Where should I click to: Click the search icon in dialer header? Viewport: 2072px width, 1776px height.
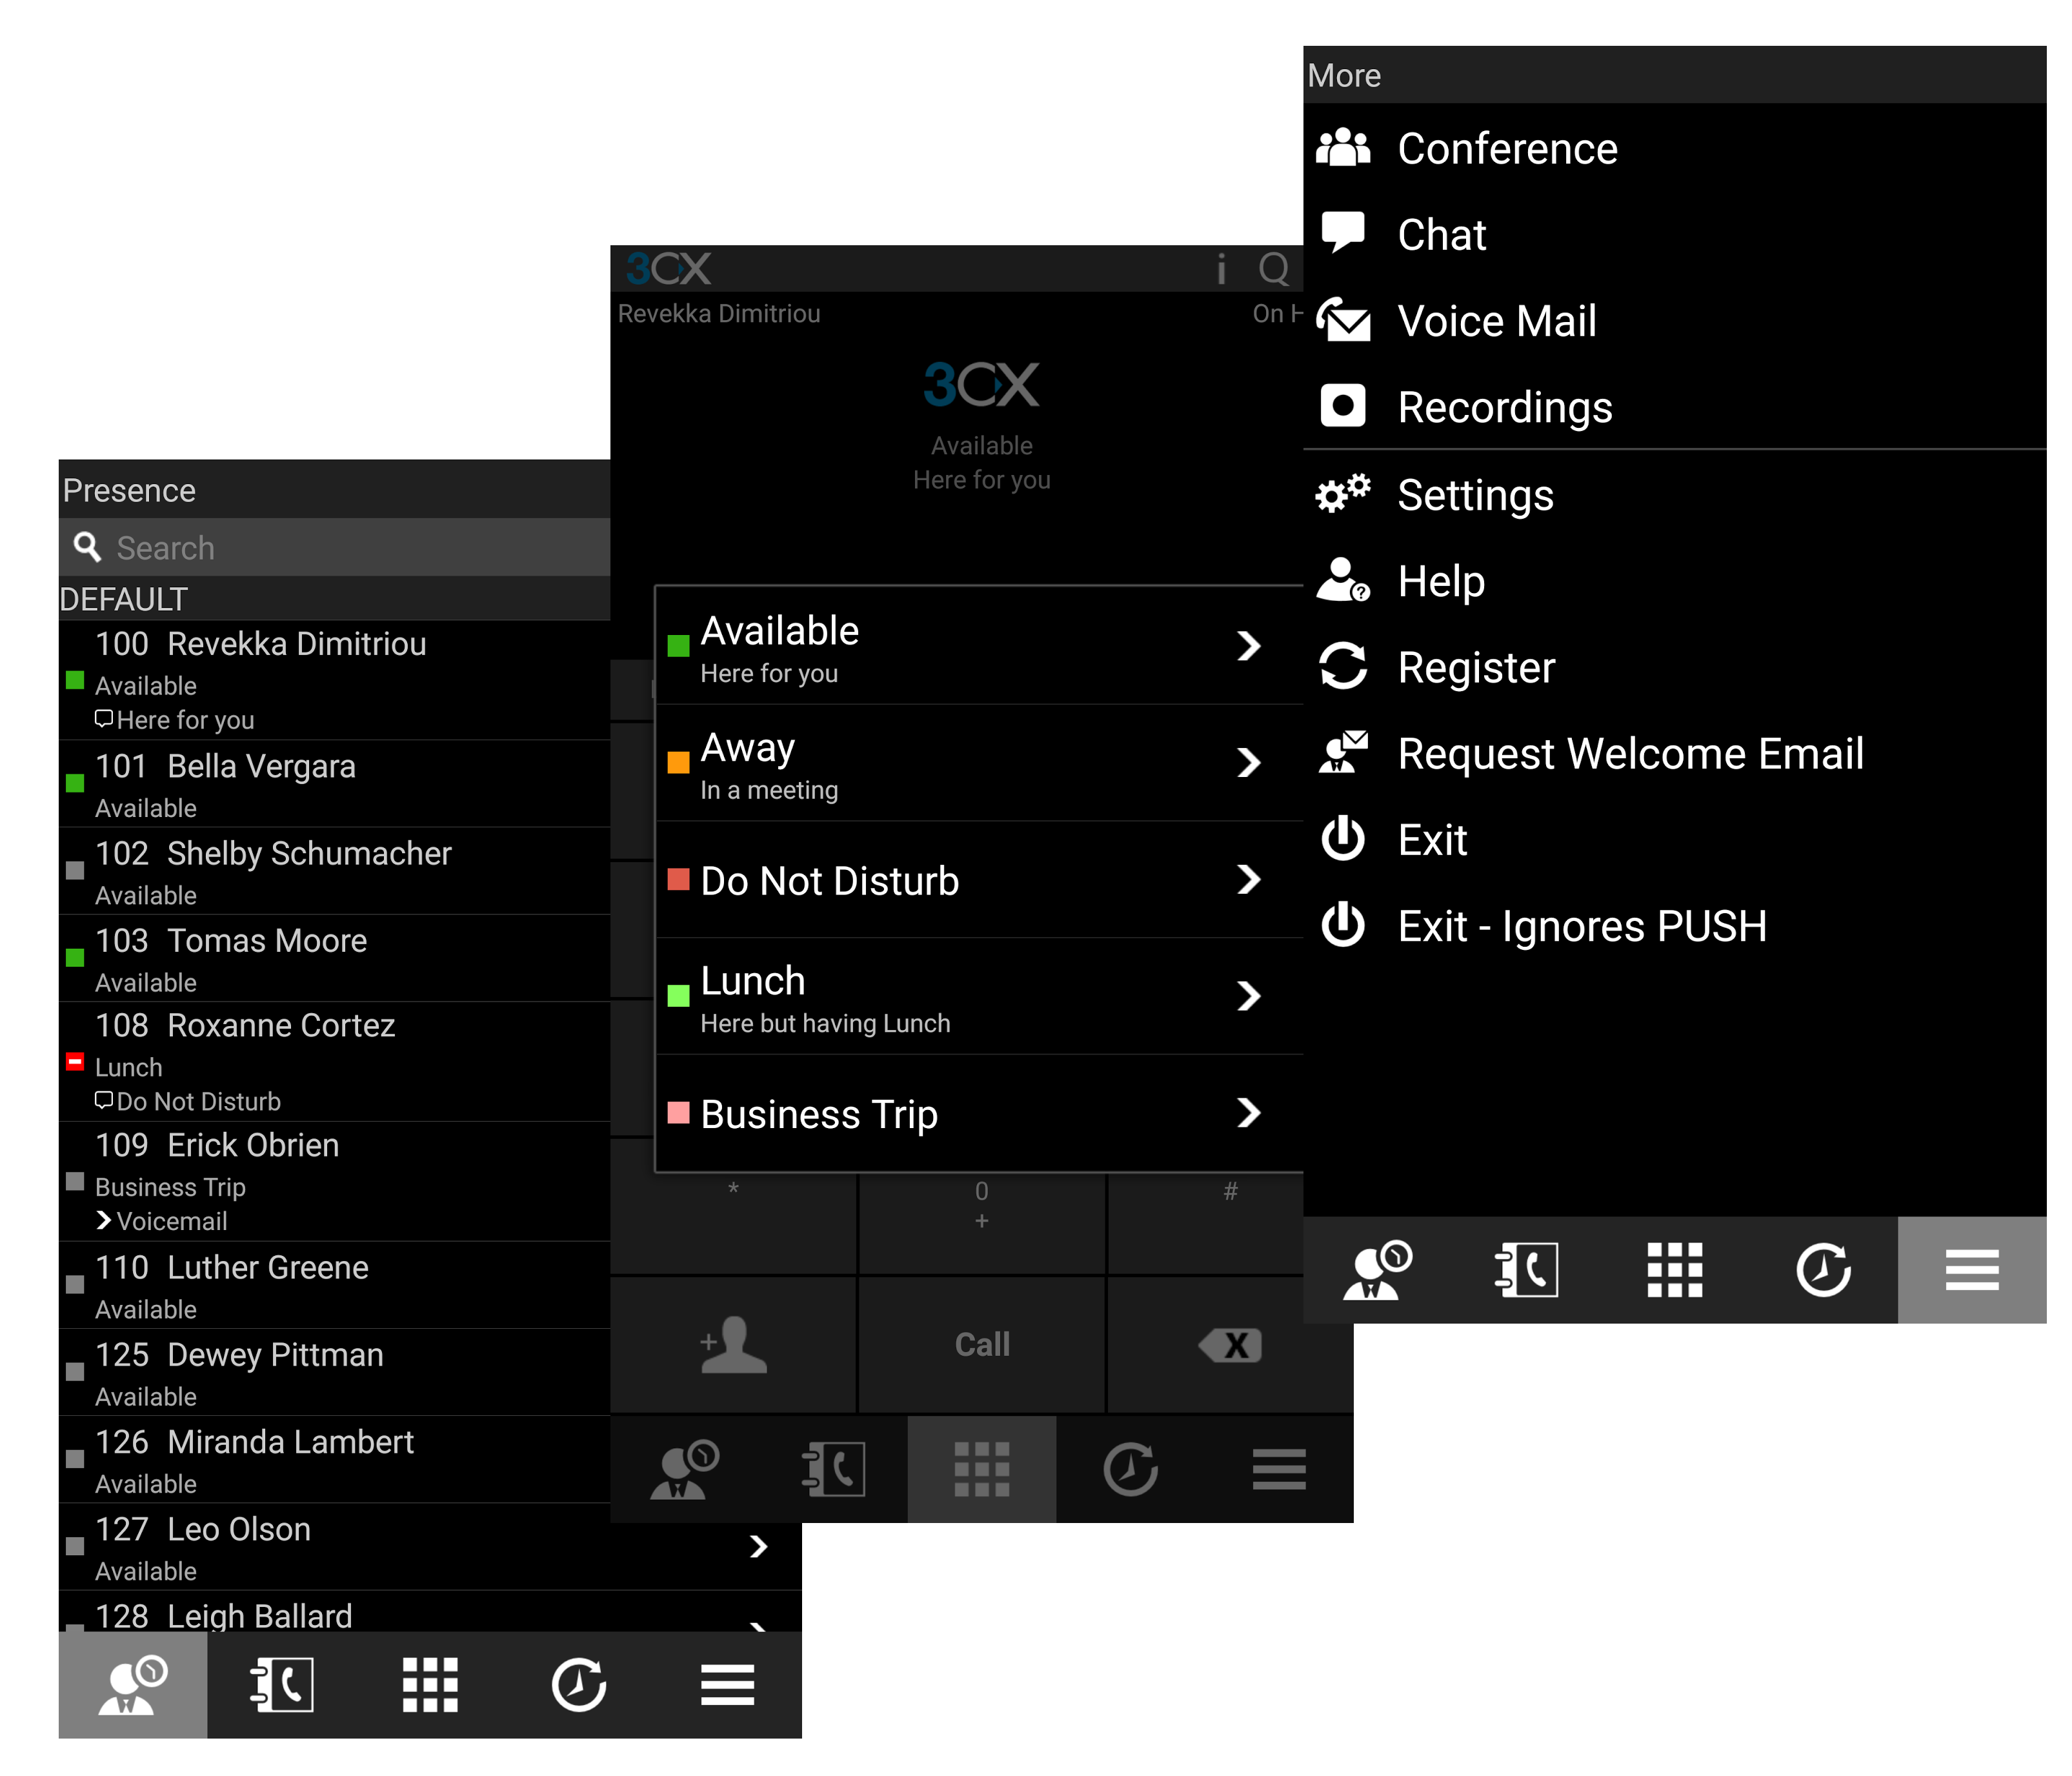click(x=1274, y=268)
